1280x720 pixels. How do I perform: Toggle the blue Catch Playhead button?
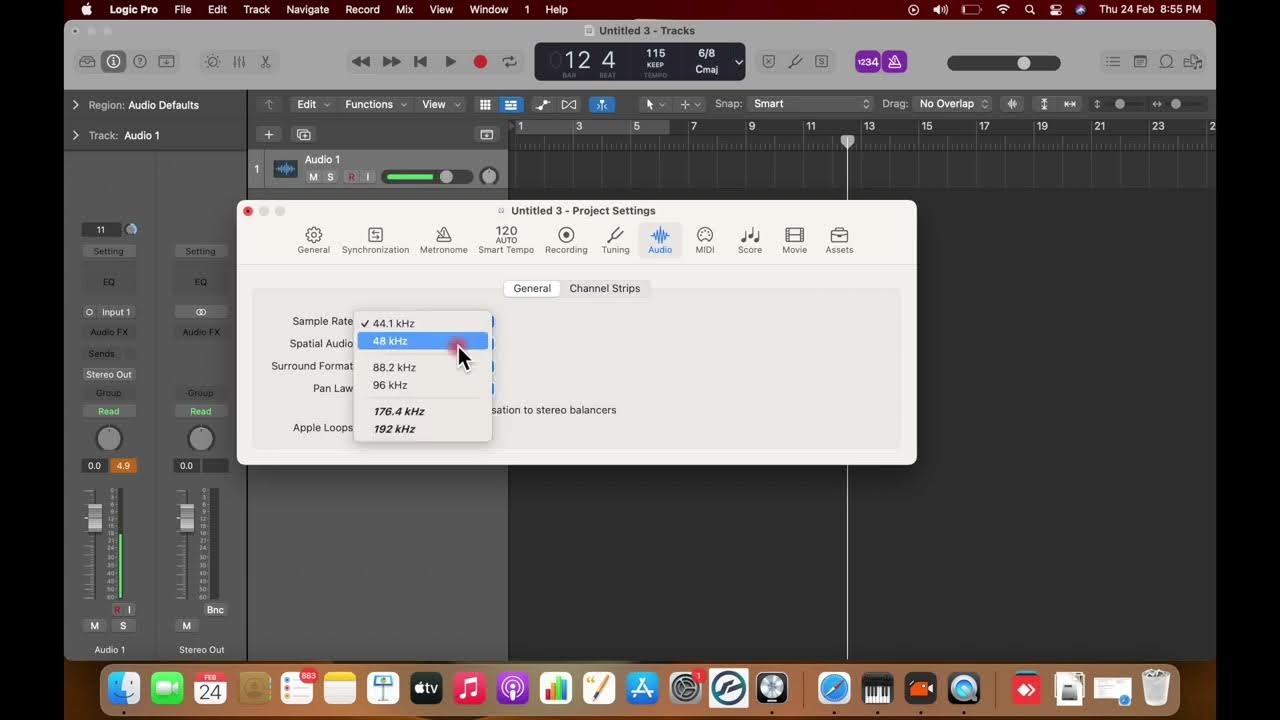(602, 104)
